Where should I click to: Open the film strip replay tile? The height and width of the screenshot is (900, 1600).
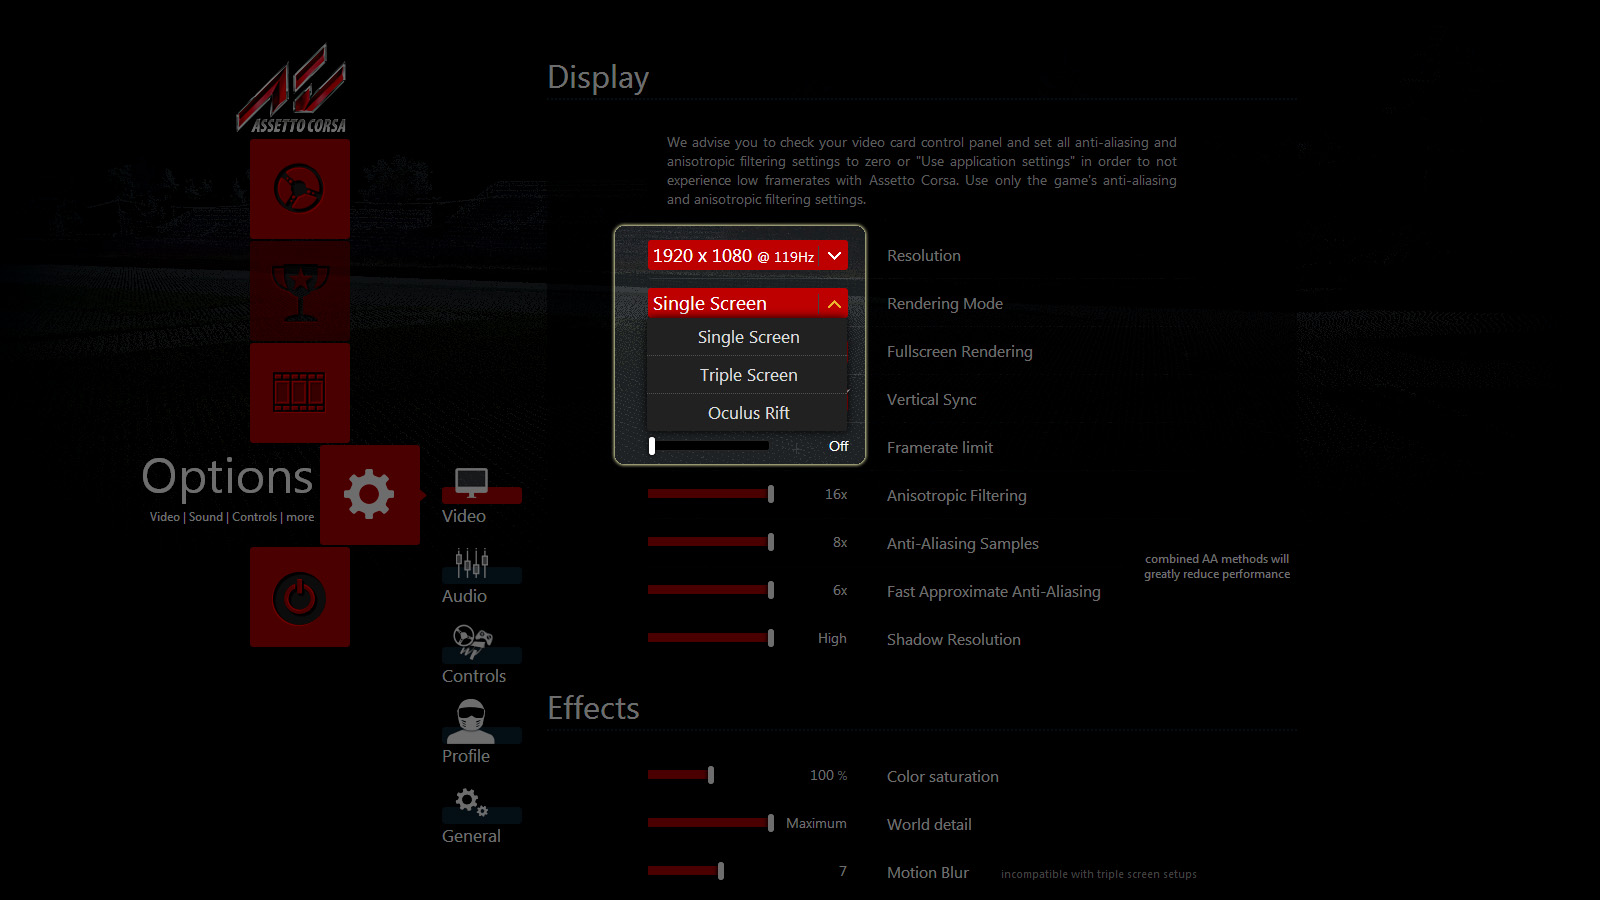(299, 392)
